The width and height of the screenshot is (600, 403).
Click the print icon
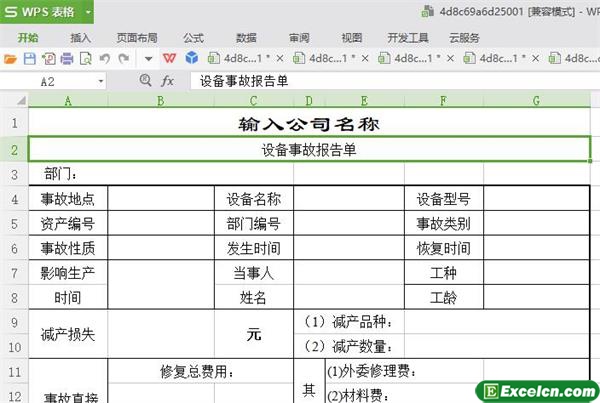(67, 59)
